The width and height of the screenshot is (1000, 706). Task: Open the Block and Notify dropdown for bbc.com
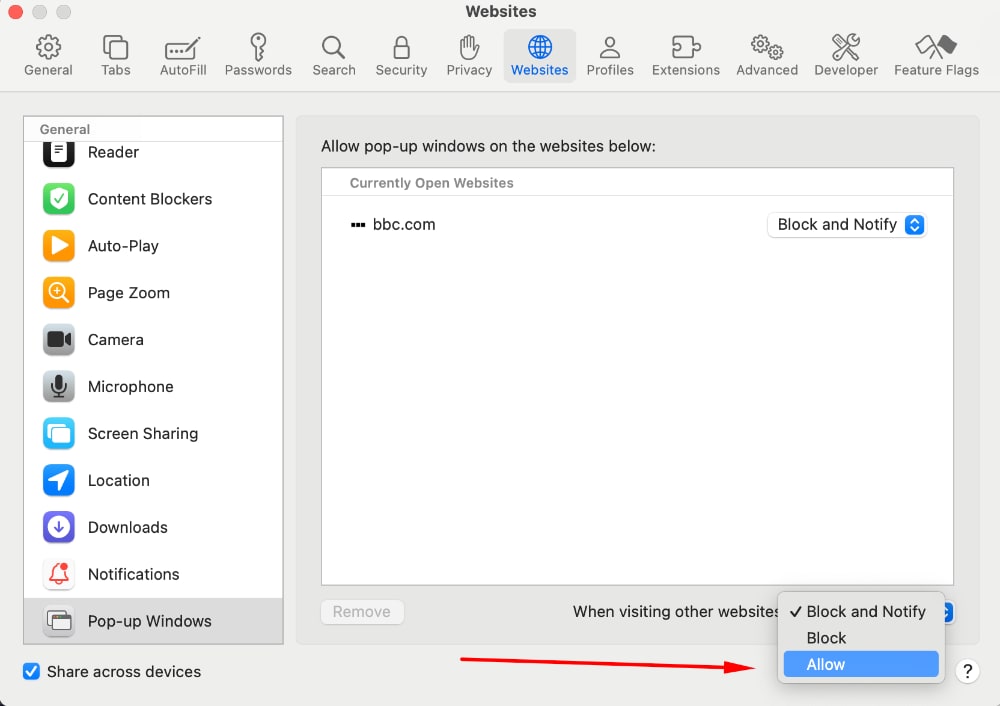click(x=846, y=224)
